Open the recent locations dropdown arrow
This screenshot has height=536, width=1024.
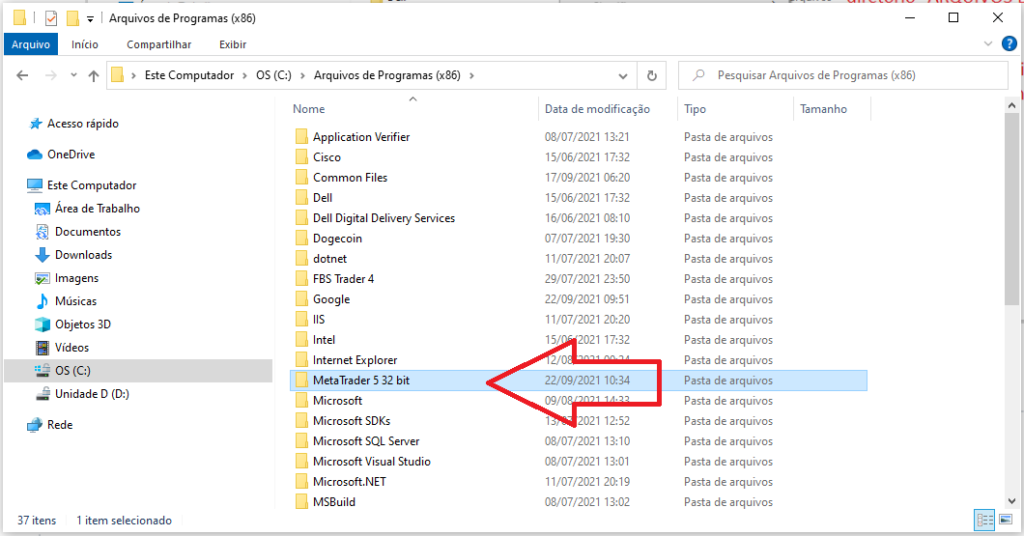coord(70,76)
